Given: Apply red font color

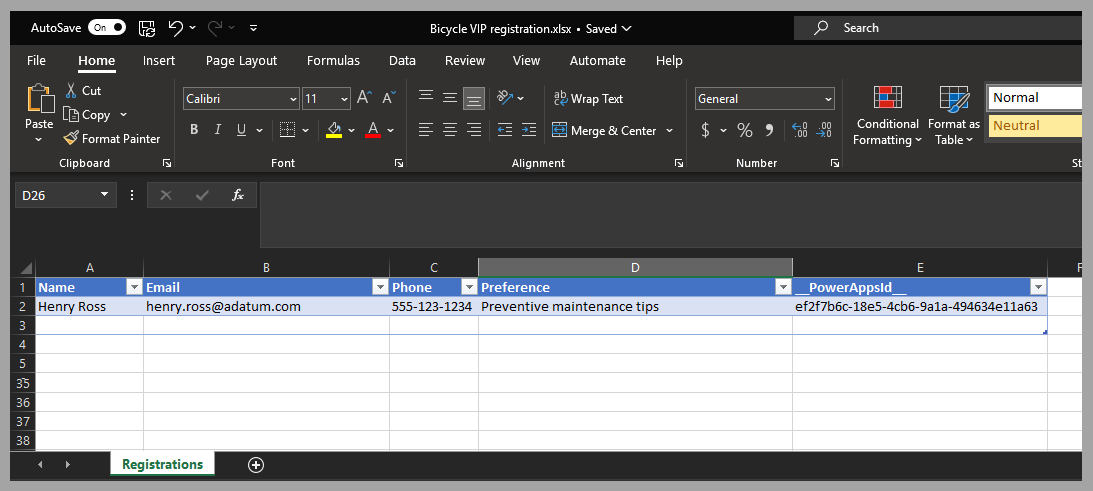Looking at the screenshot, I should click(x=373, y=130).
